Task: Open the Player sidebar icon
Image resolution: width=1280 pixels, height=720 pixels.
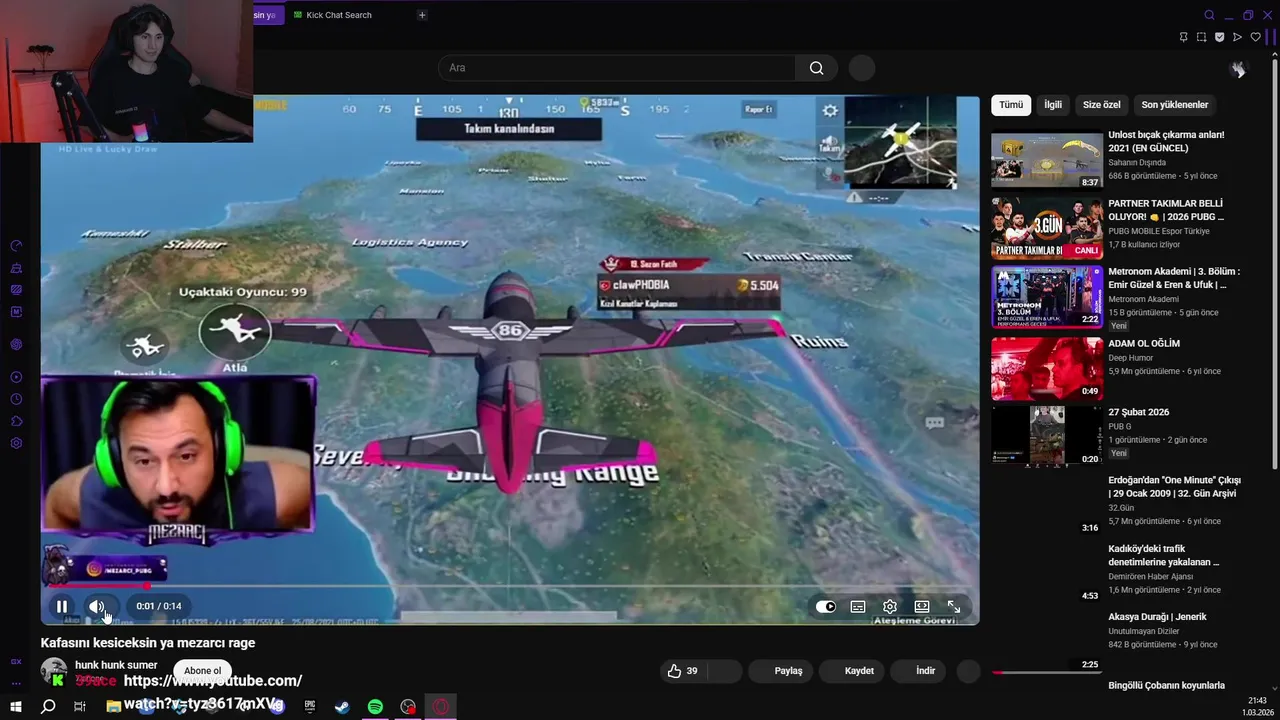Action: tap(16, 377)
